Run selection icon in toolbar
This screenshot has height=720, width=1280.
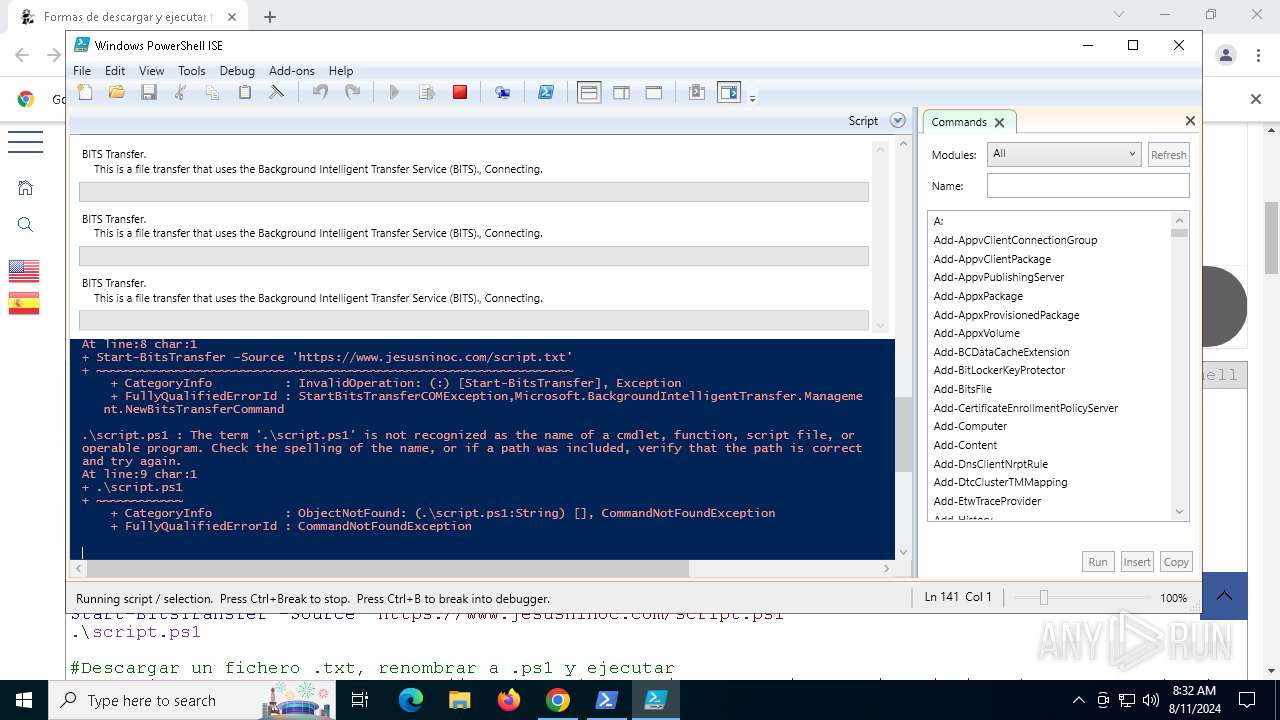click(x=427, y=93)
